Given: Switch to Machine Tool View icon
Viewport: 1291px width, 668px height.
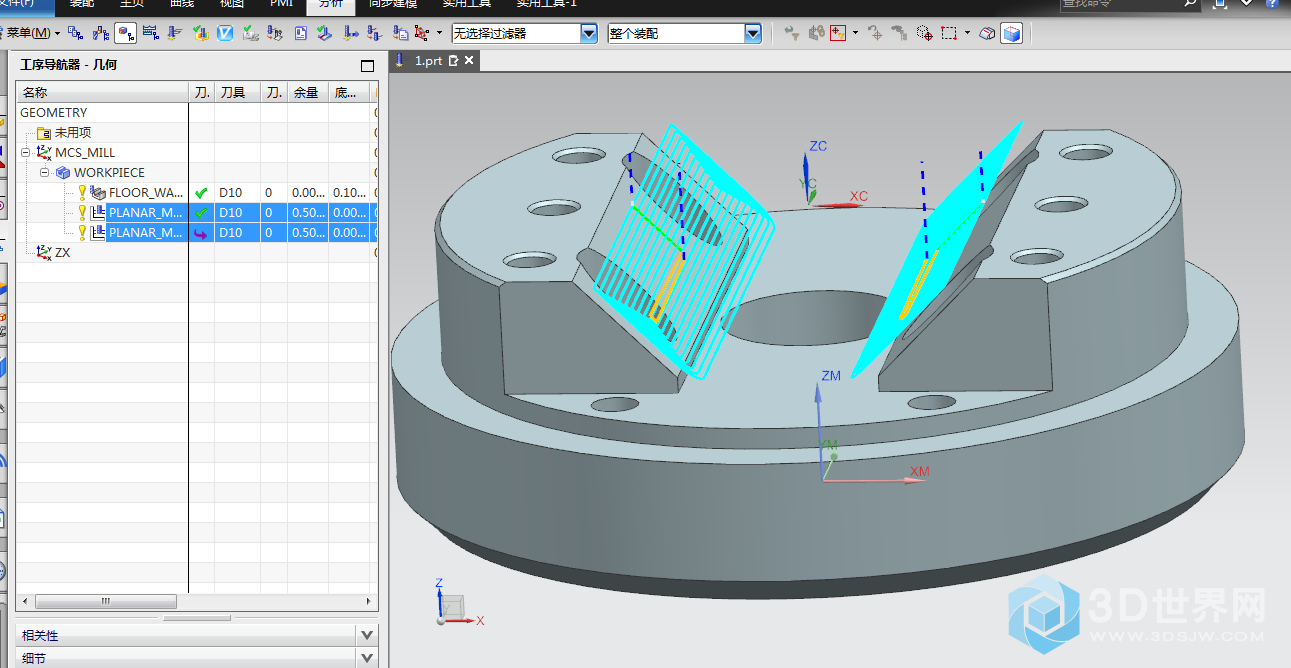Looking at the screenshot, I should click(x=101, y=33).
